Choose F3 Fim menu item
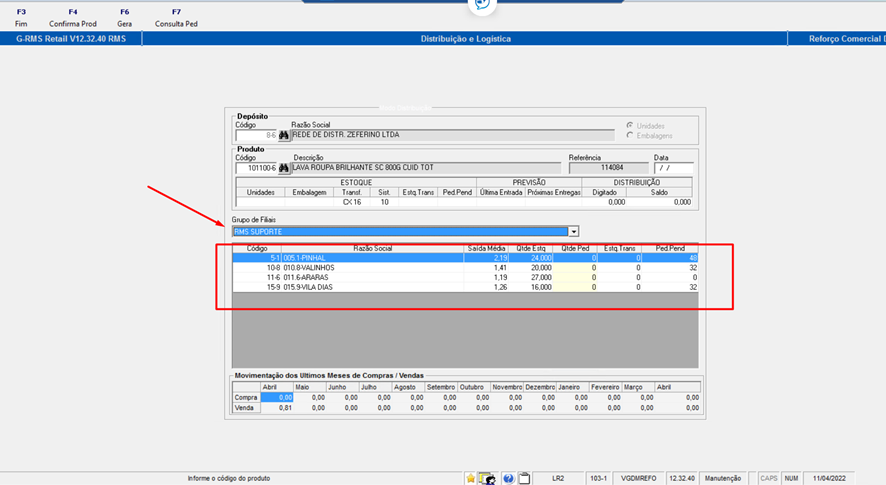Screen dimensions: 886x485 click(21, 18)
